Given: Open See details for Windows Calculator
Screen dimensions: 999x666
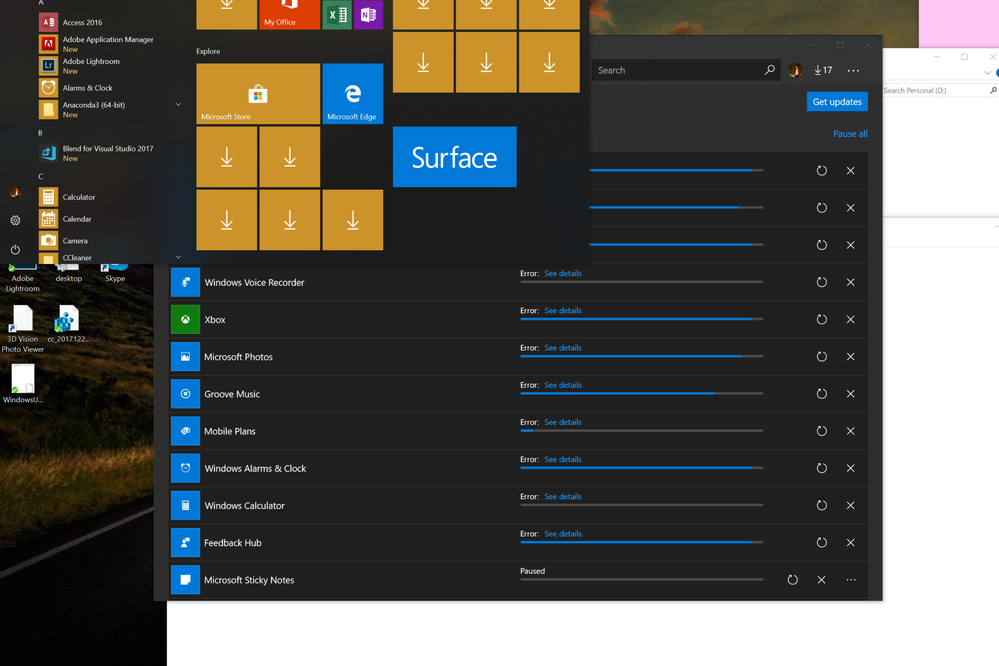Looking at the screenshot, I should (x=563, y=496).
